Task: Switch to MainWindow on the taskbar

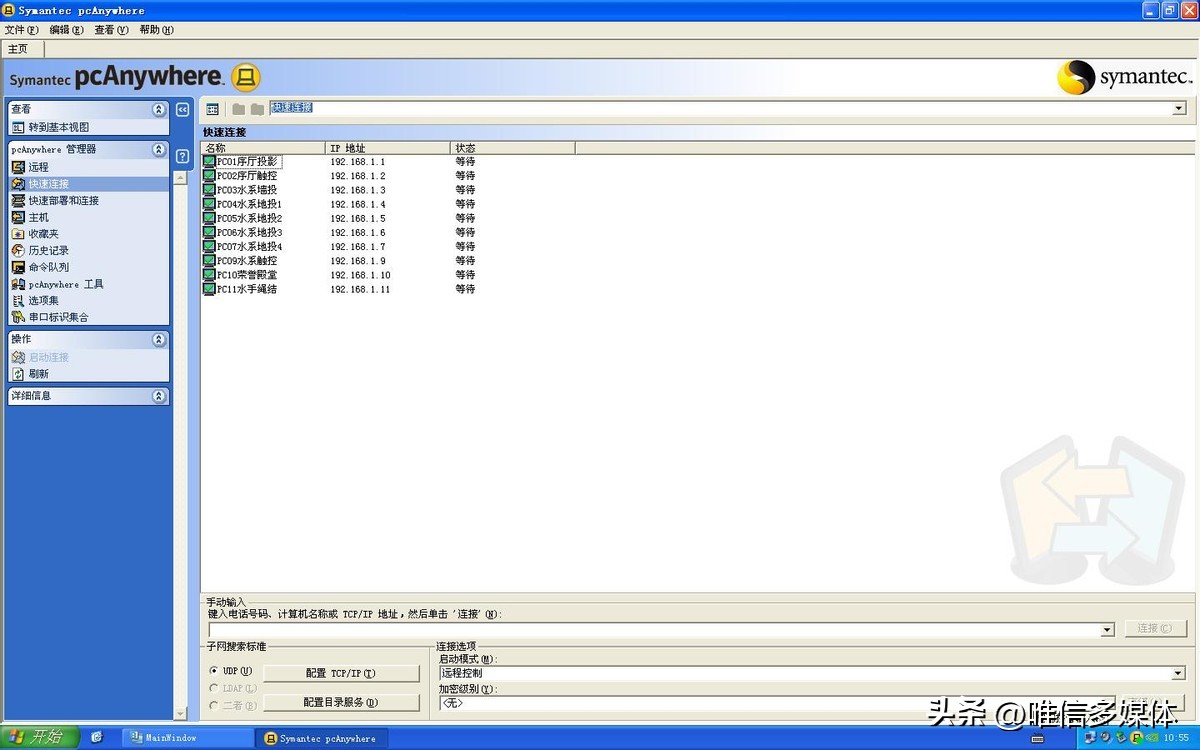Action: click(187, 738)
